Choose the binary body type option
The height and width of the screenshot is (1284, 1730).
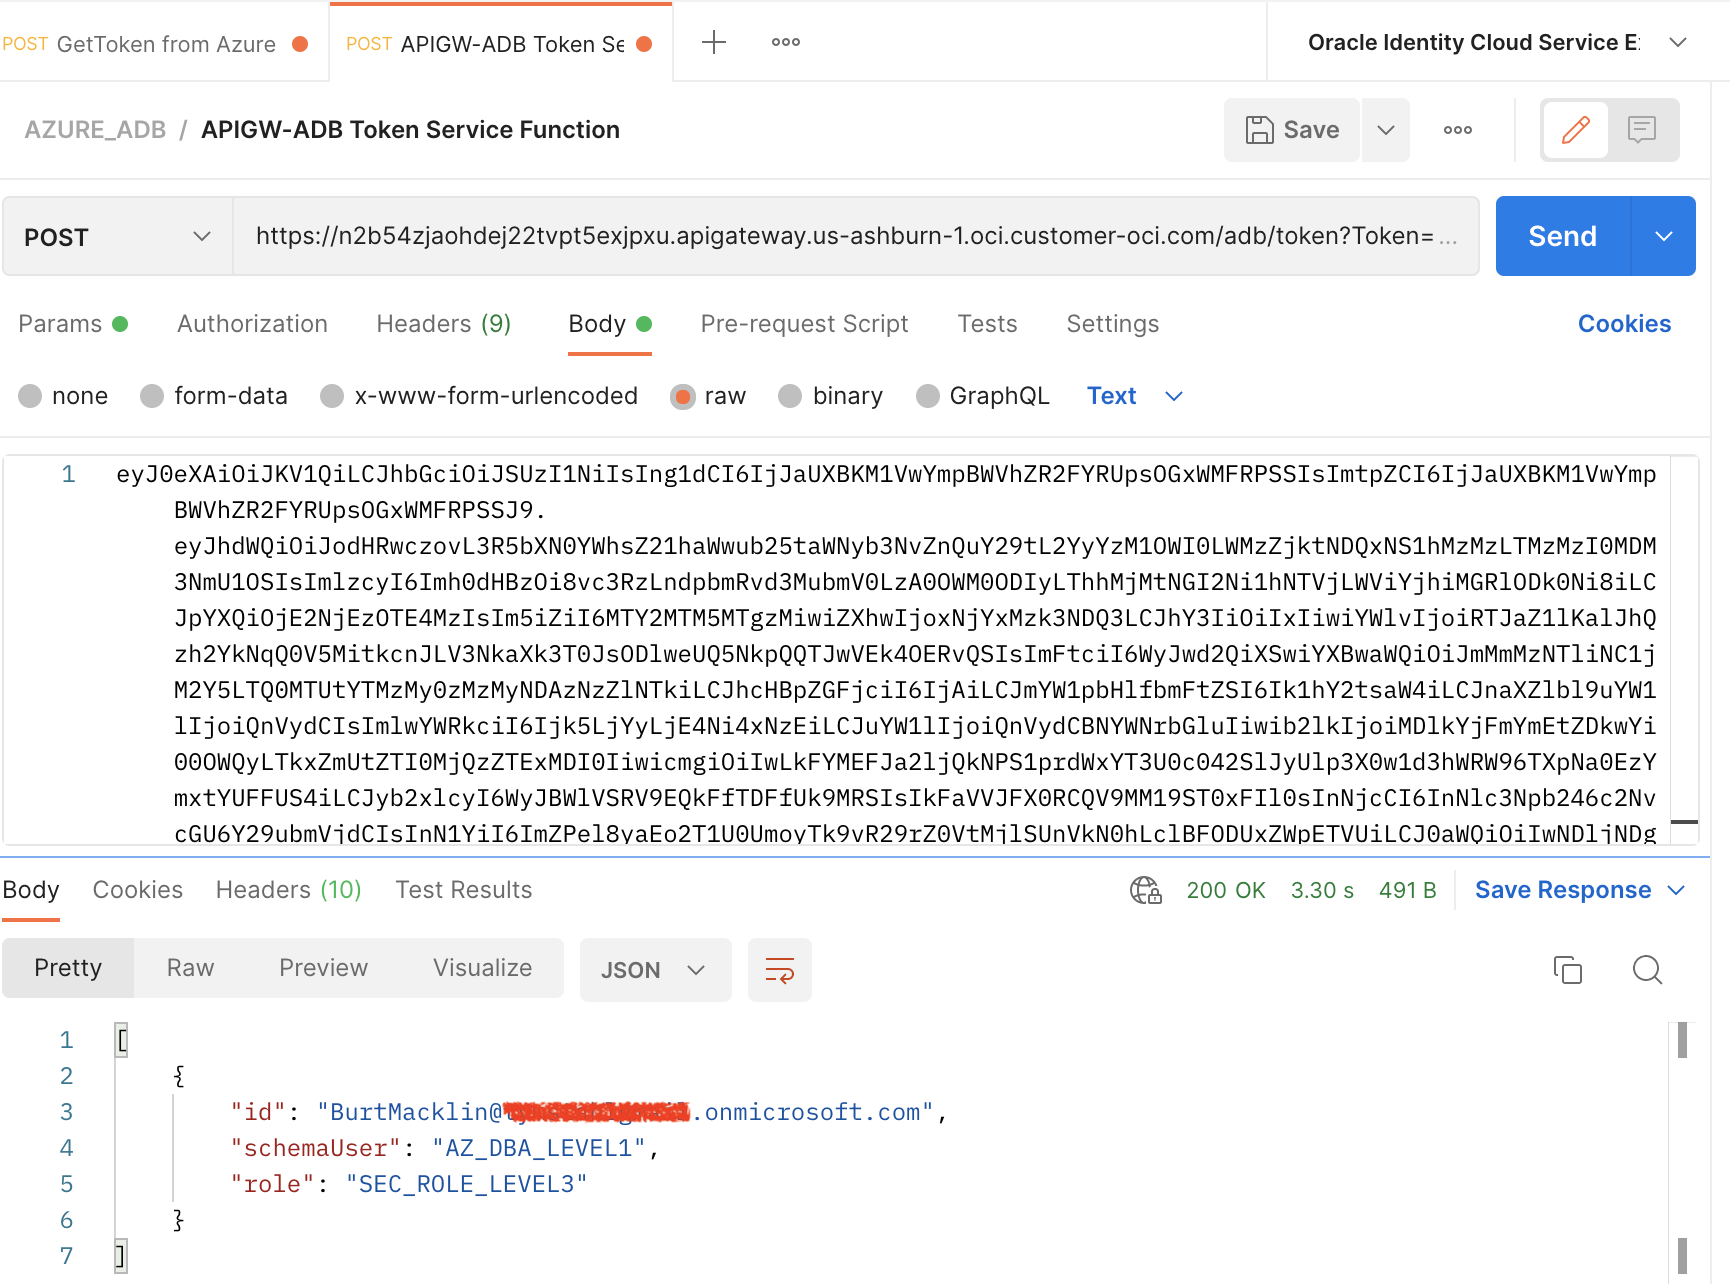coord(790,397)
